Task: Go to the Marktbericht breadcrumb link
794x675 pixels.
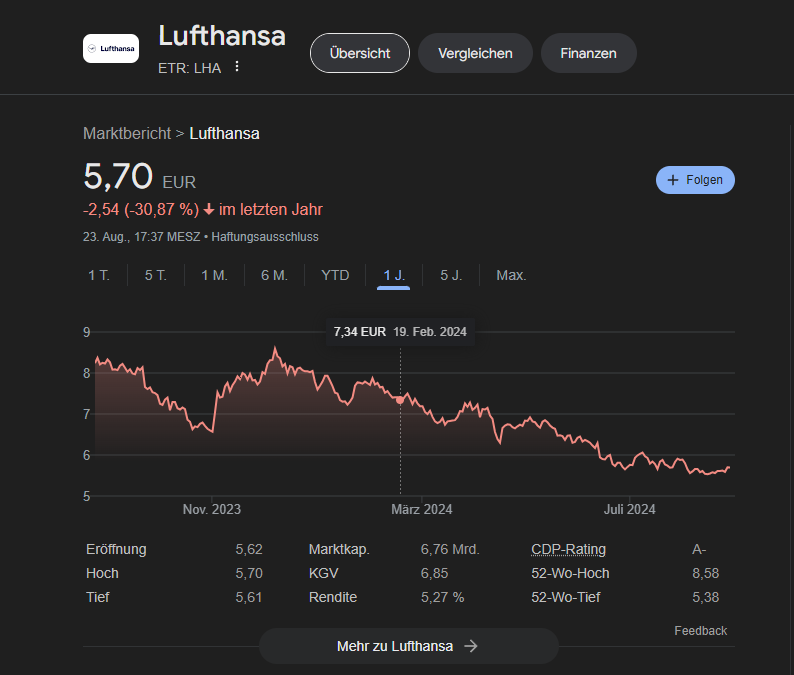Action: point(127,134)
